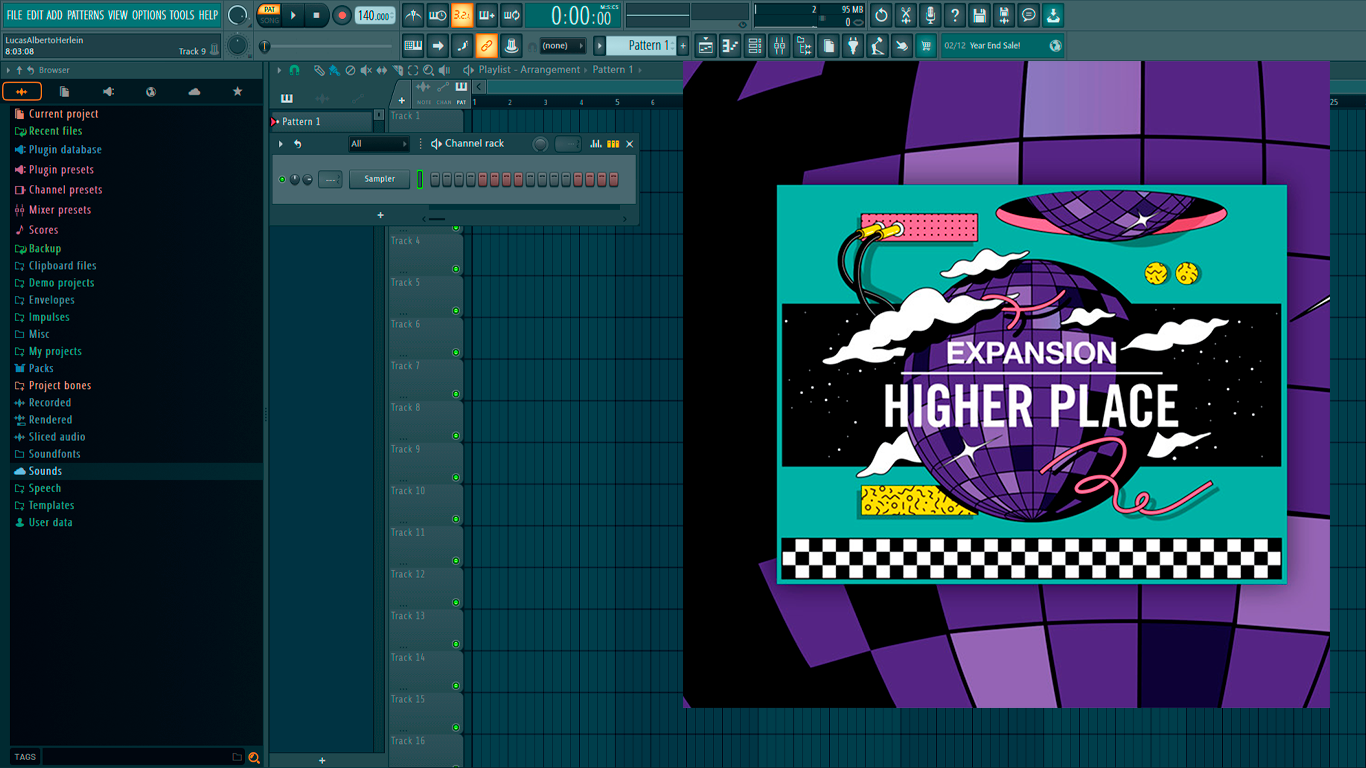Select the Sounds cloud folder
This screenshot has height=768, width=1366.
coord(45,471)
